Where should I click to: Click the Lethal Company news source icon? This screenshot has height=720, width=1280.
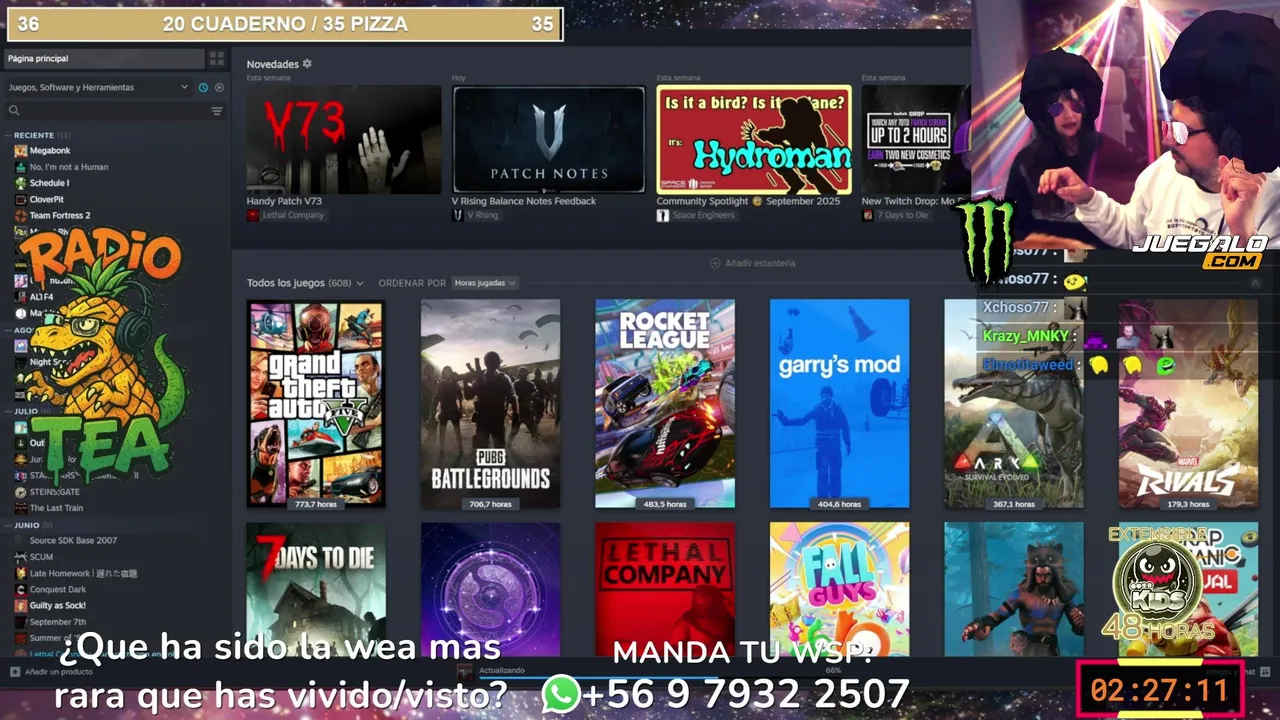253,215
